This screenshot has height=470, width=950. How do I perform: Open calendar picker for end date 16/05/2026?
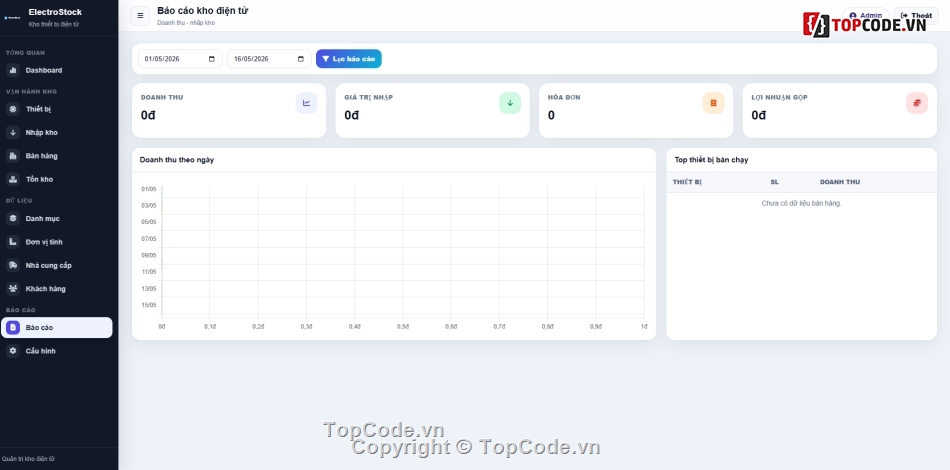301,59
